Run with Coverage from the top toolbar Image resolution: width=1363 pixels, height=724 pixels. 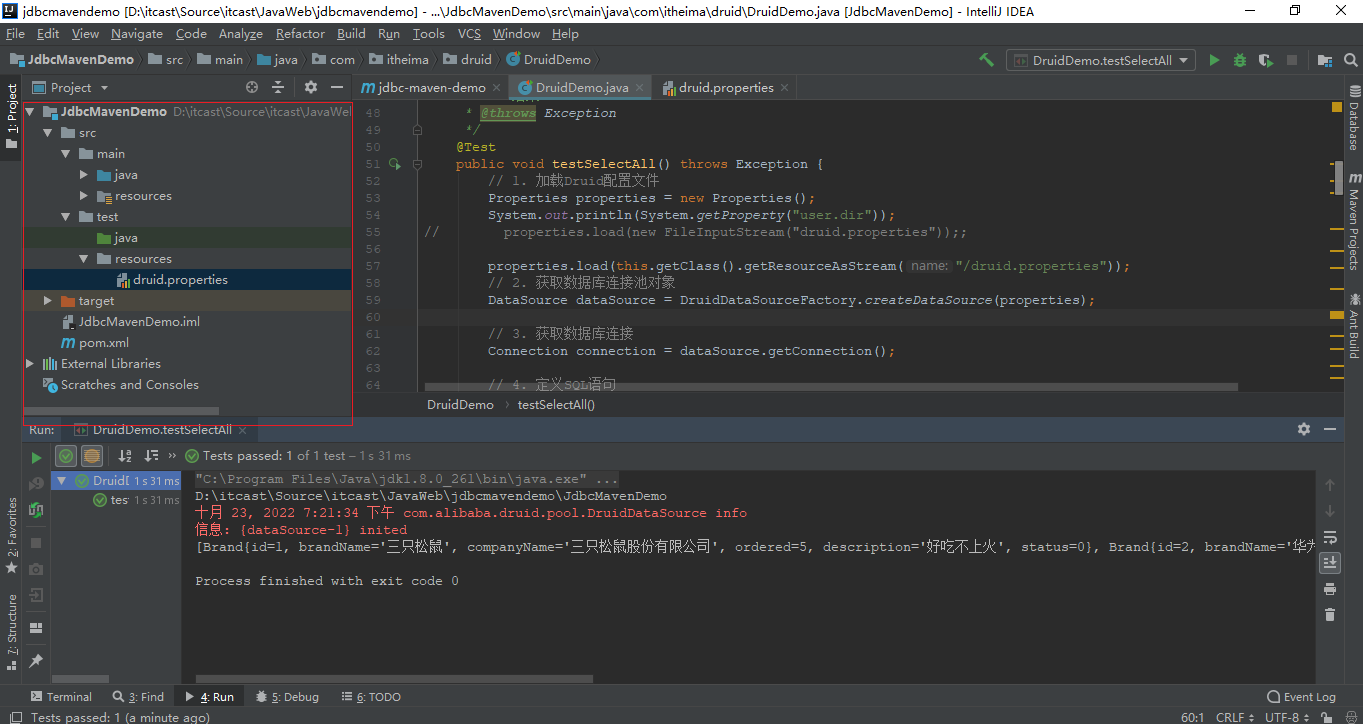coord(1265,60)
